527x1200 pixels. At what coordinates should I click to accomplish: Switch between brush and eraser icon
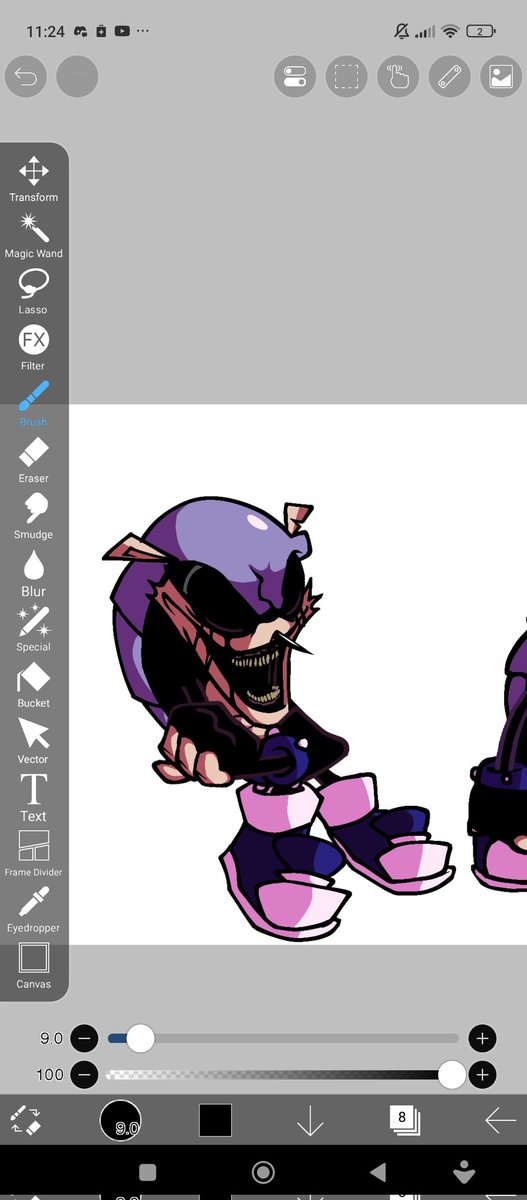click(25, 1120)
